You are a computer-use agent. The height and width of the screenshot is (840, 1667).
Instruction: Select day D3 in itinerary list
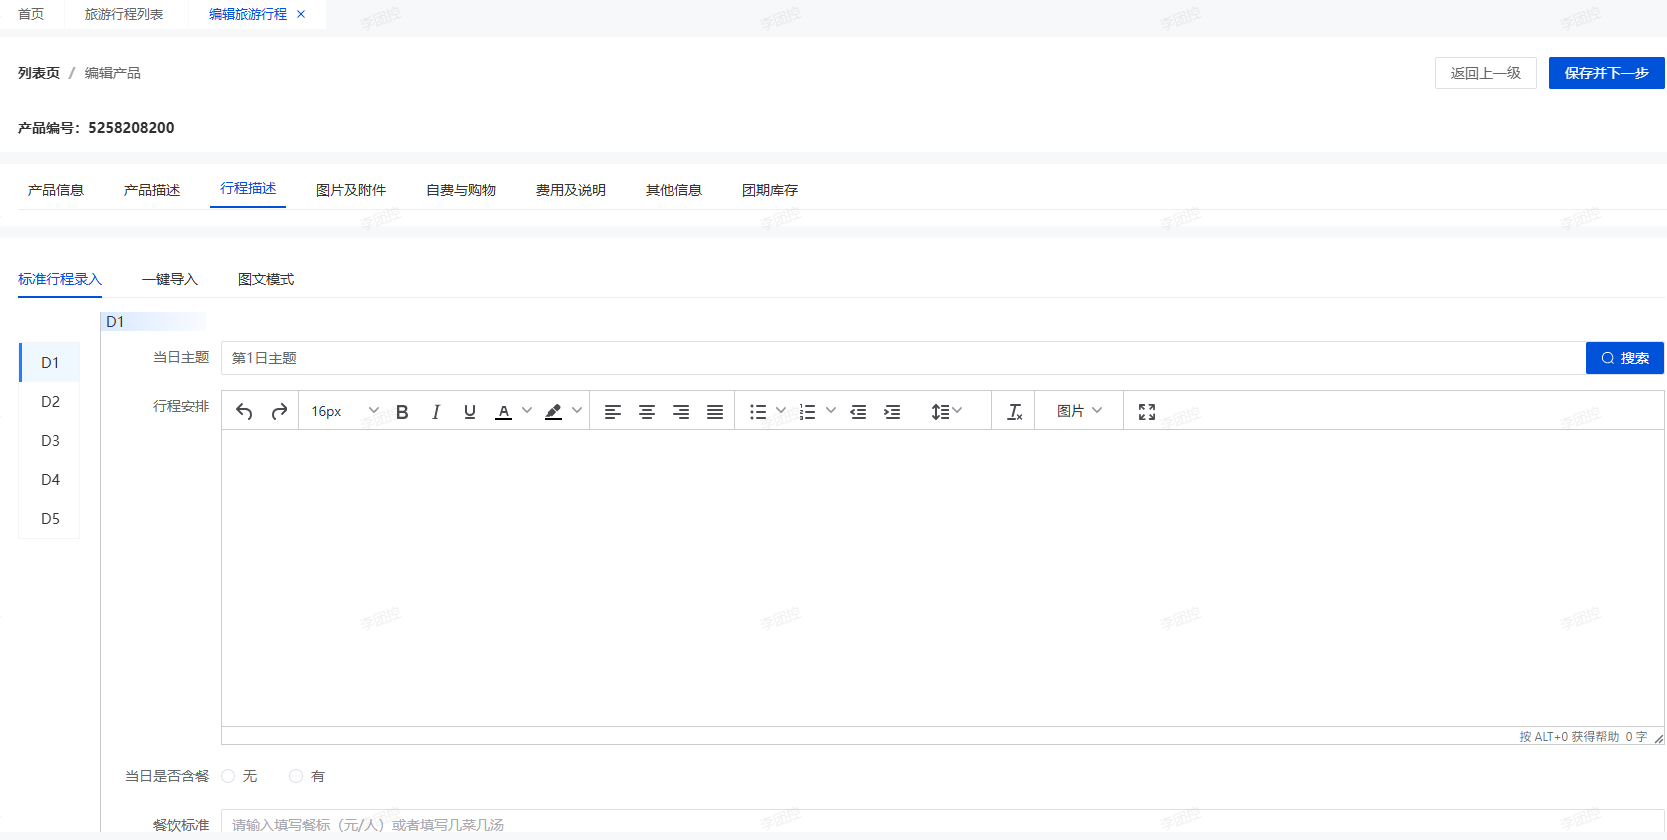[50, 441]
